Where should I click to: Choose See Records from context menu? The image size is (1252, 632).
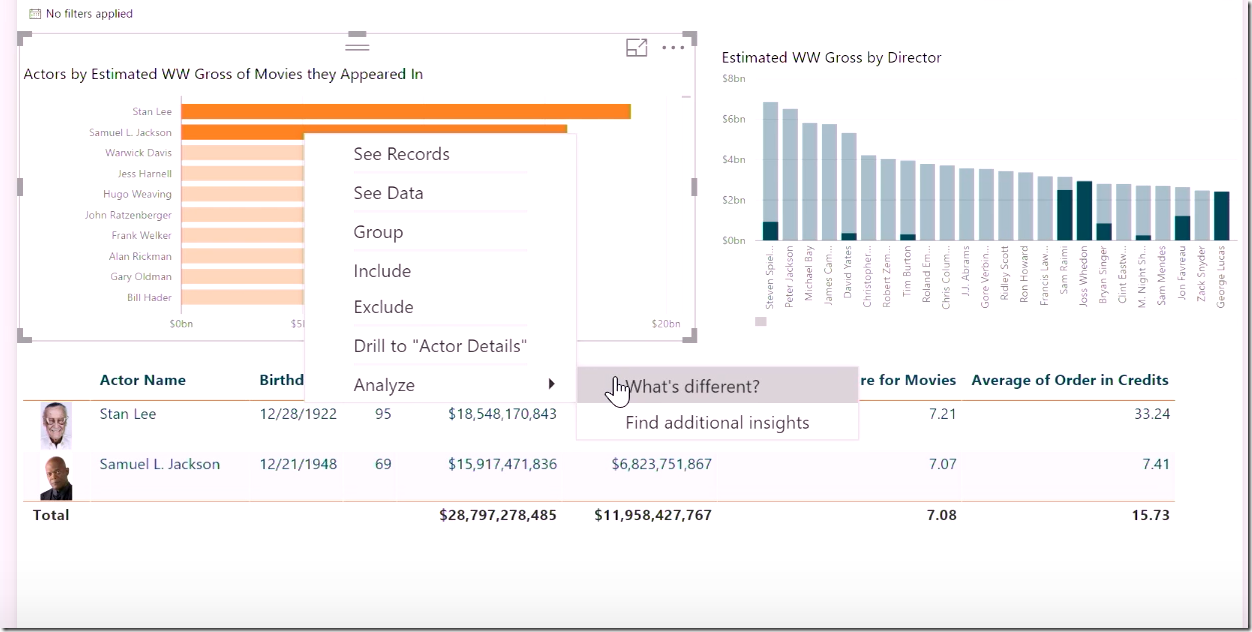(401, 154)
